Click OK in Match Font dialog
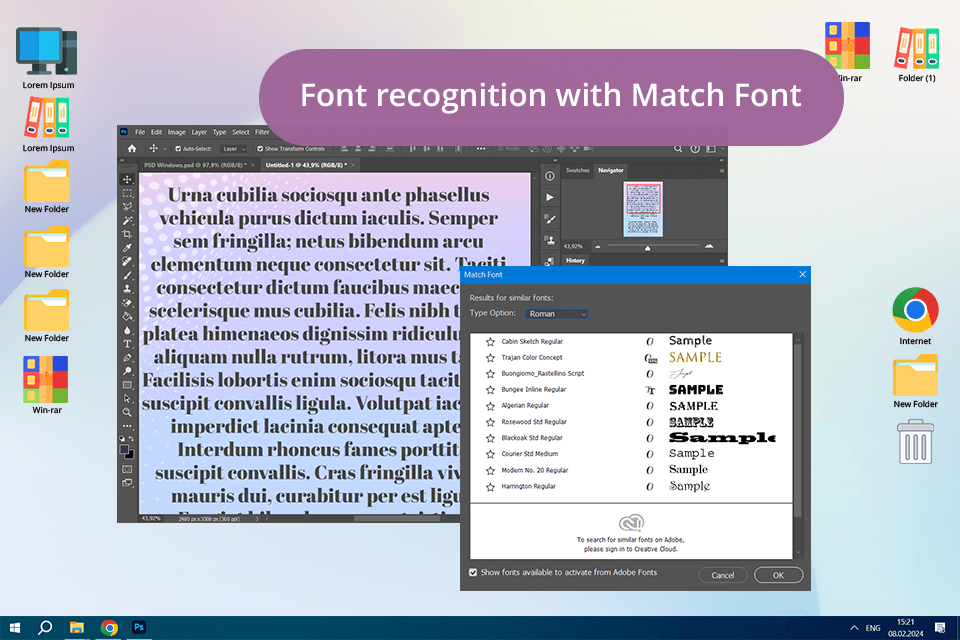960x640 pixels. pos(778,575)
